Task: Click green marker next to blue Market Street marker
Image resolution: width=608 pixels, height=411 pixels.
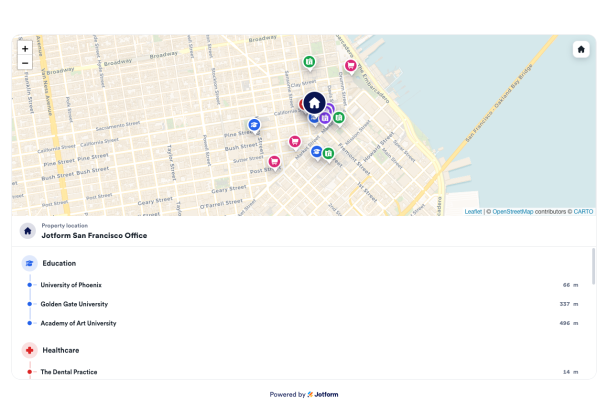Action: pos(328,154)
